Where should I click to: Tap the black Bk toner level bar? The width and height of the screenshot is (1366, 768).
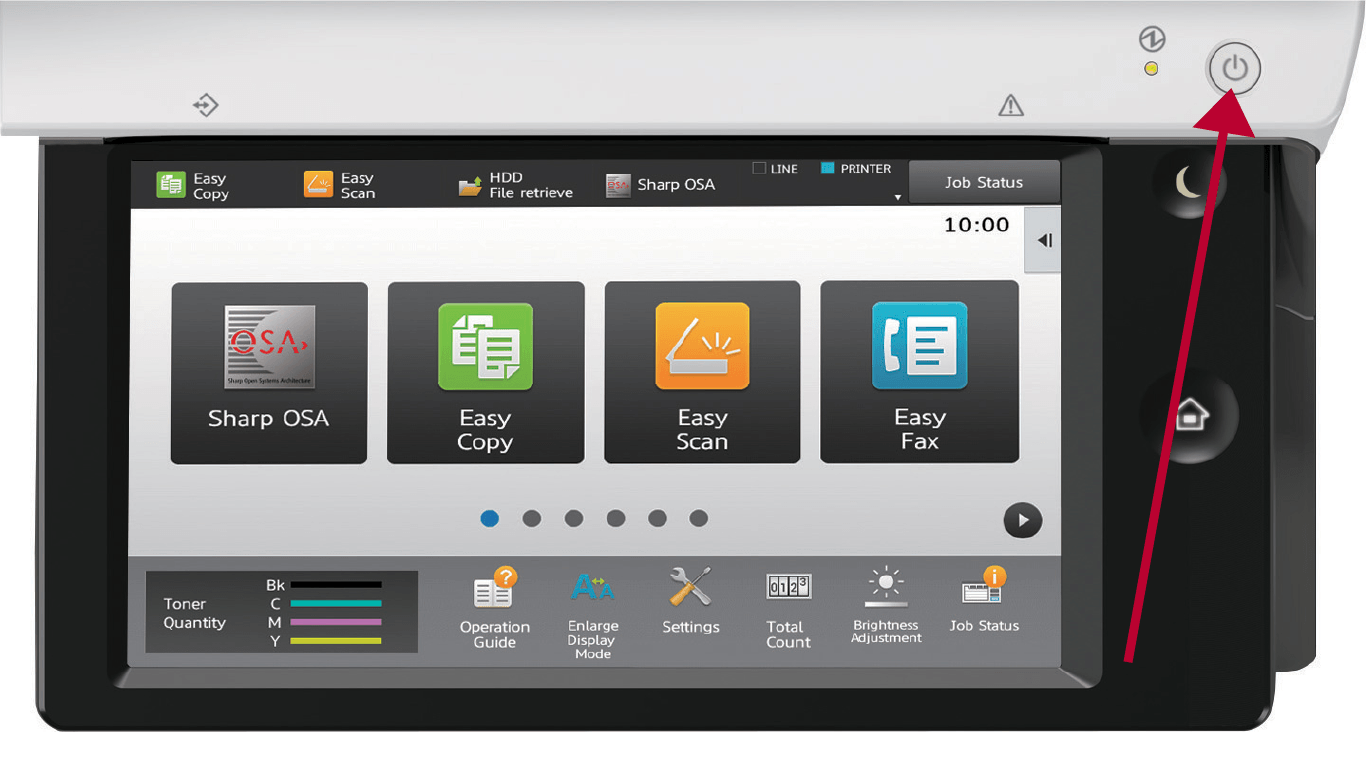(x=336, y=584)
